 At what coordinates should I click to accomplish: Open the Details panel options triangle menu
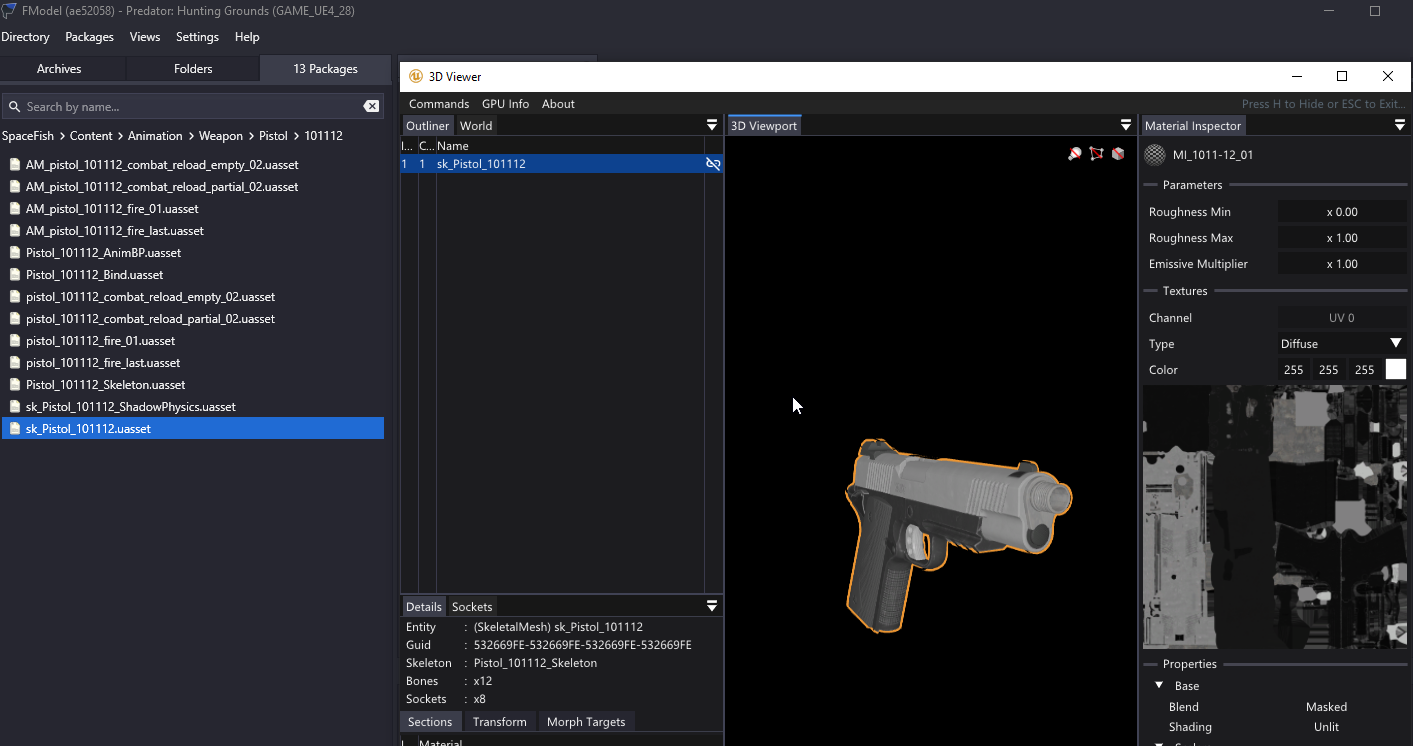(x=712, y=607)
